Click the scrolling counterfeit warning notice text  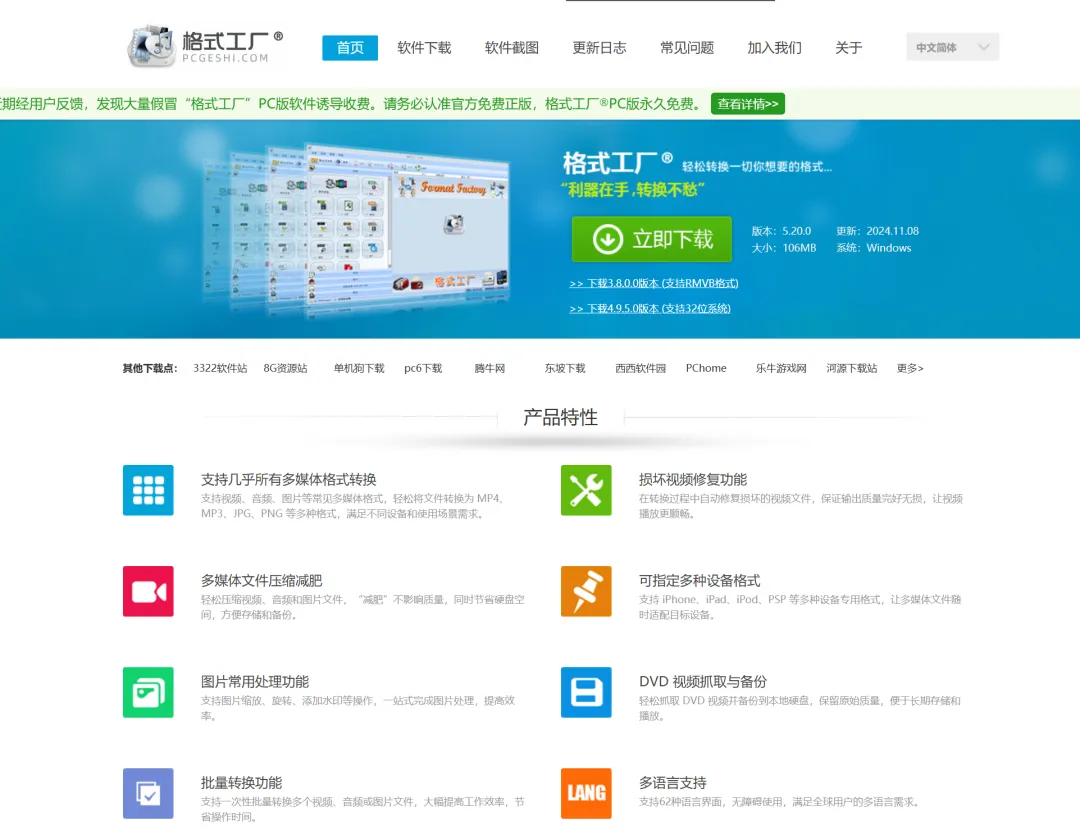(x=350, y=104)
